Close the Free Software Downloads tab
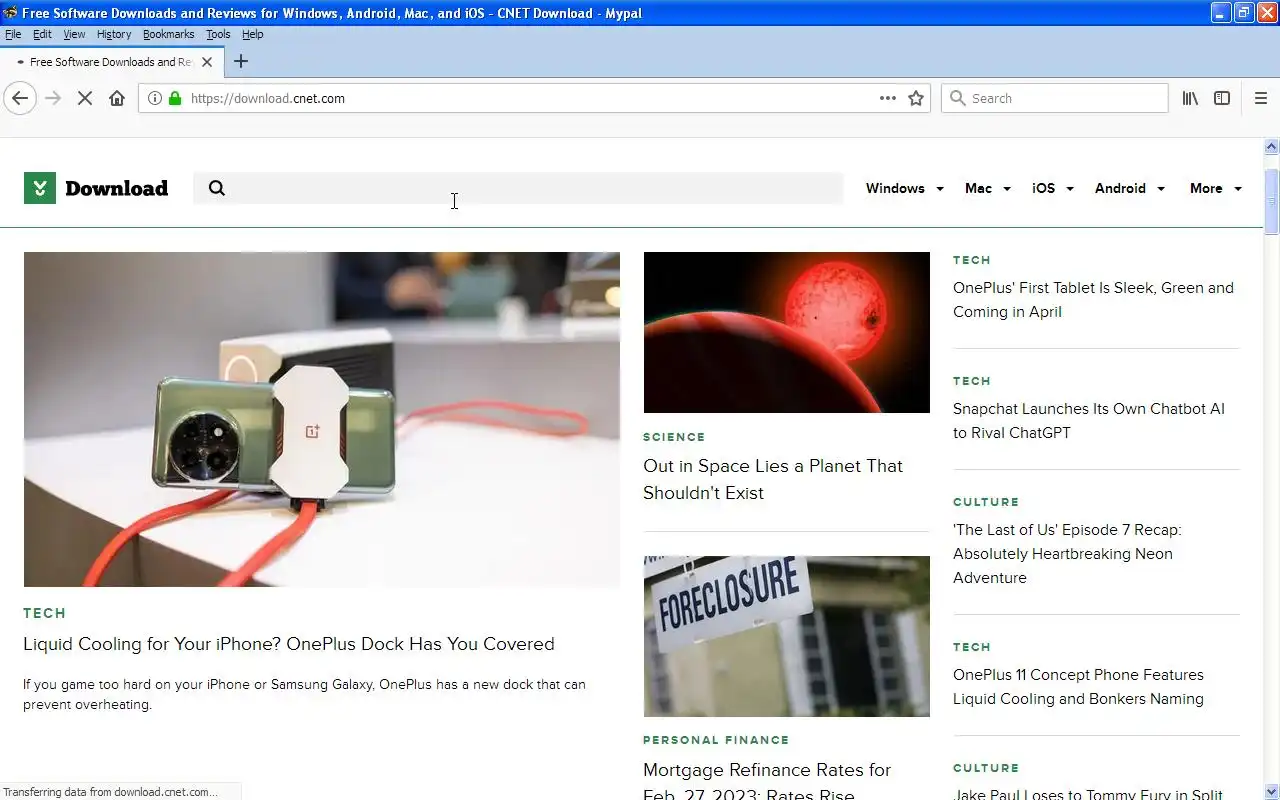 [207, 62]
